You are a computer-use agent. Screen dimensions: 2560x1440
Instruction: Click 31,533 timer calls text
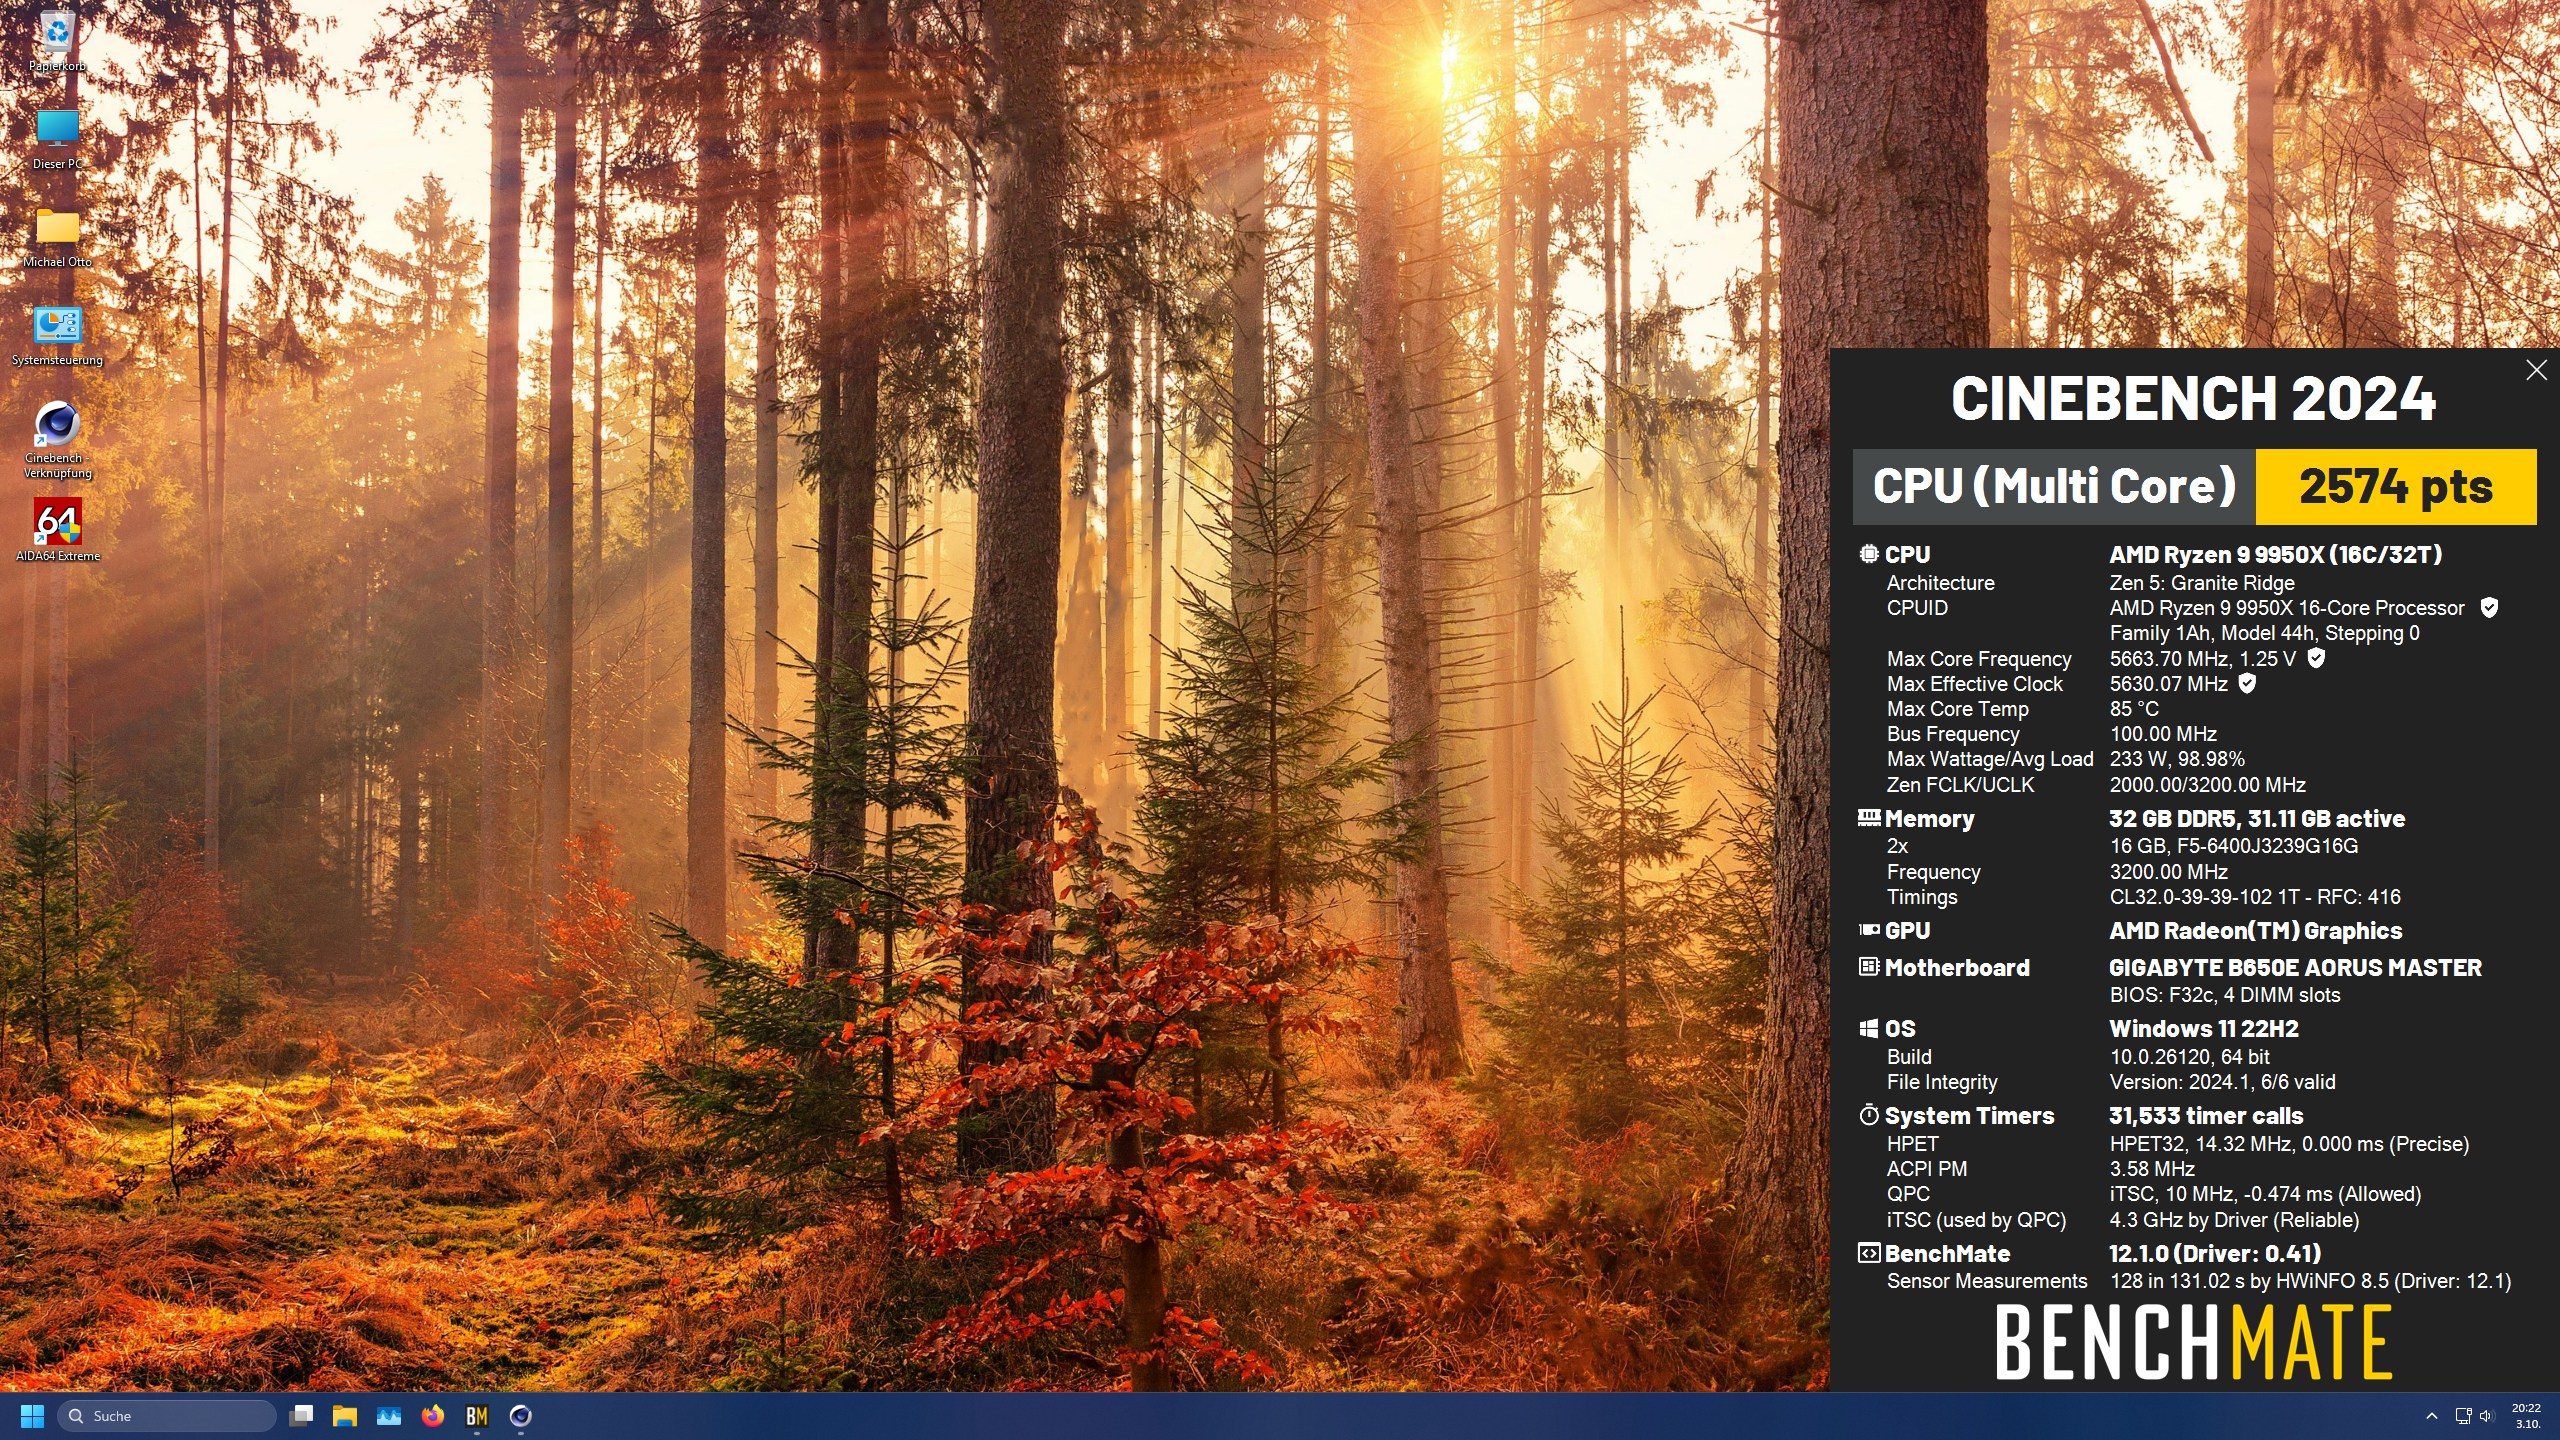point(2207,1116)
